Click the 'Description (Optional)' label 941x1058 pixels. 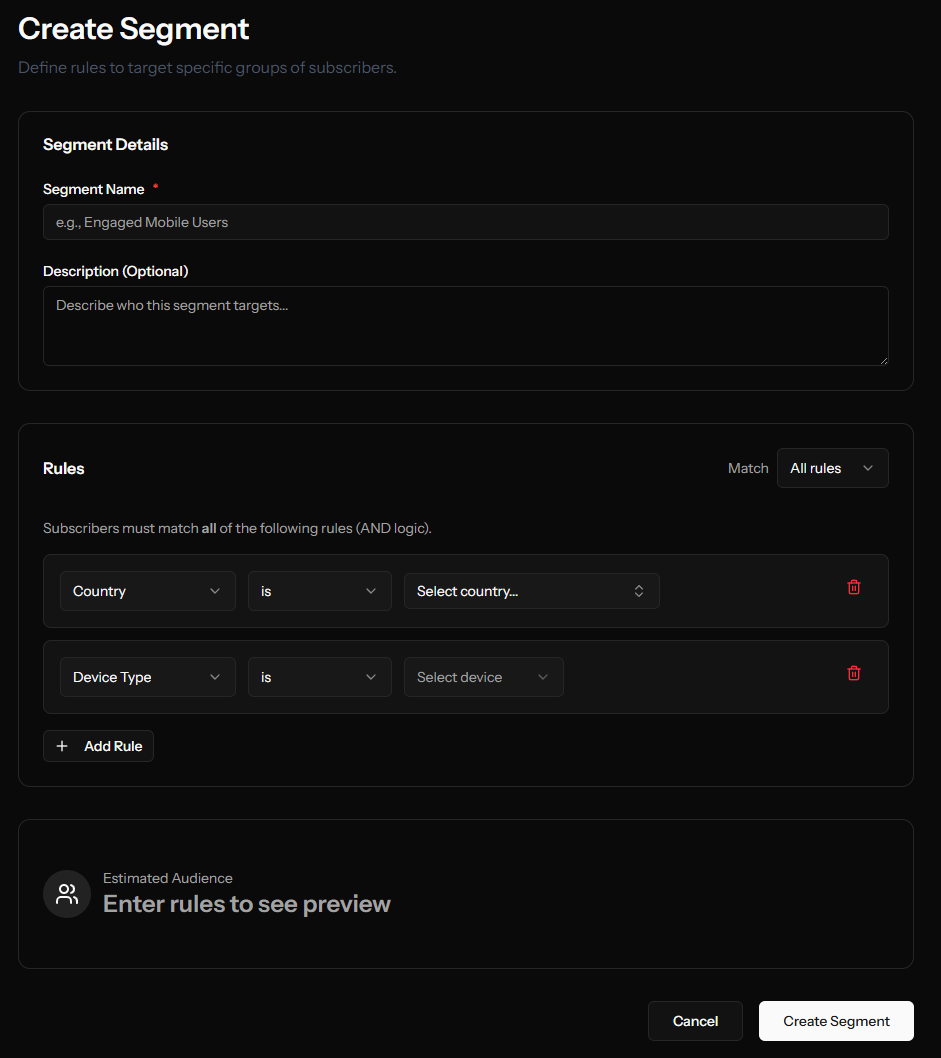115,271
